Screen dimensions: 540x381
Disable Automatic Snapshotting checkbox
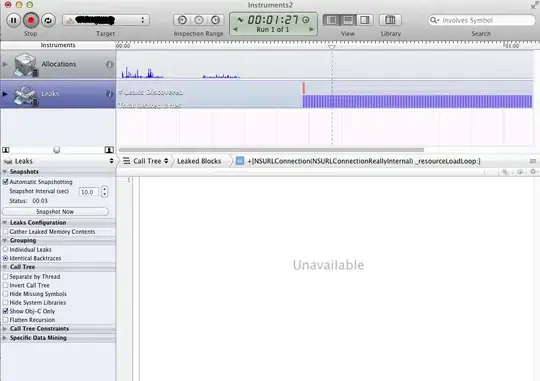coord(6,182)
